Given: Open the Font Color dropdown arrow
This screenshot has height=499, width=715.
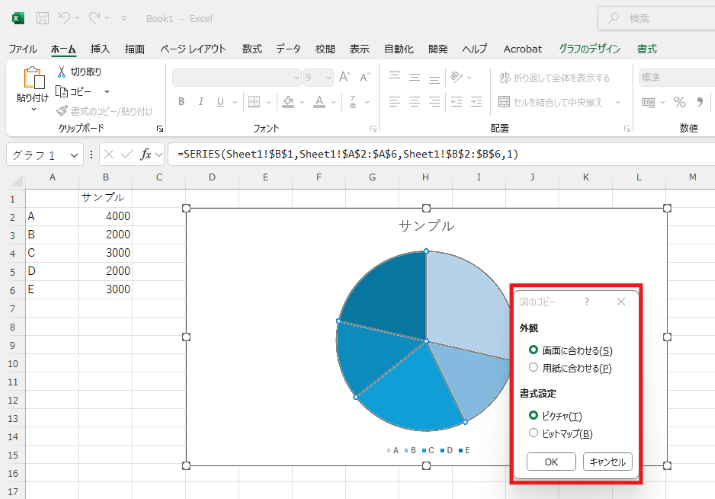Looking at the screenshot, I should tap(333, 102).
